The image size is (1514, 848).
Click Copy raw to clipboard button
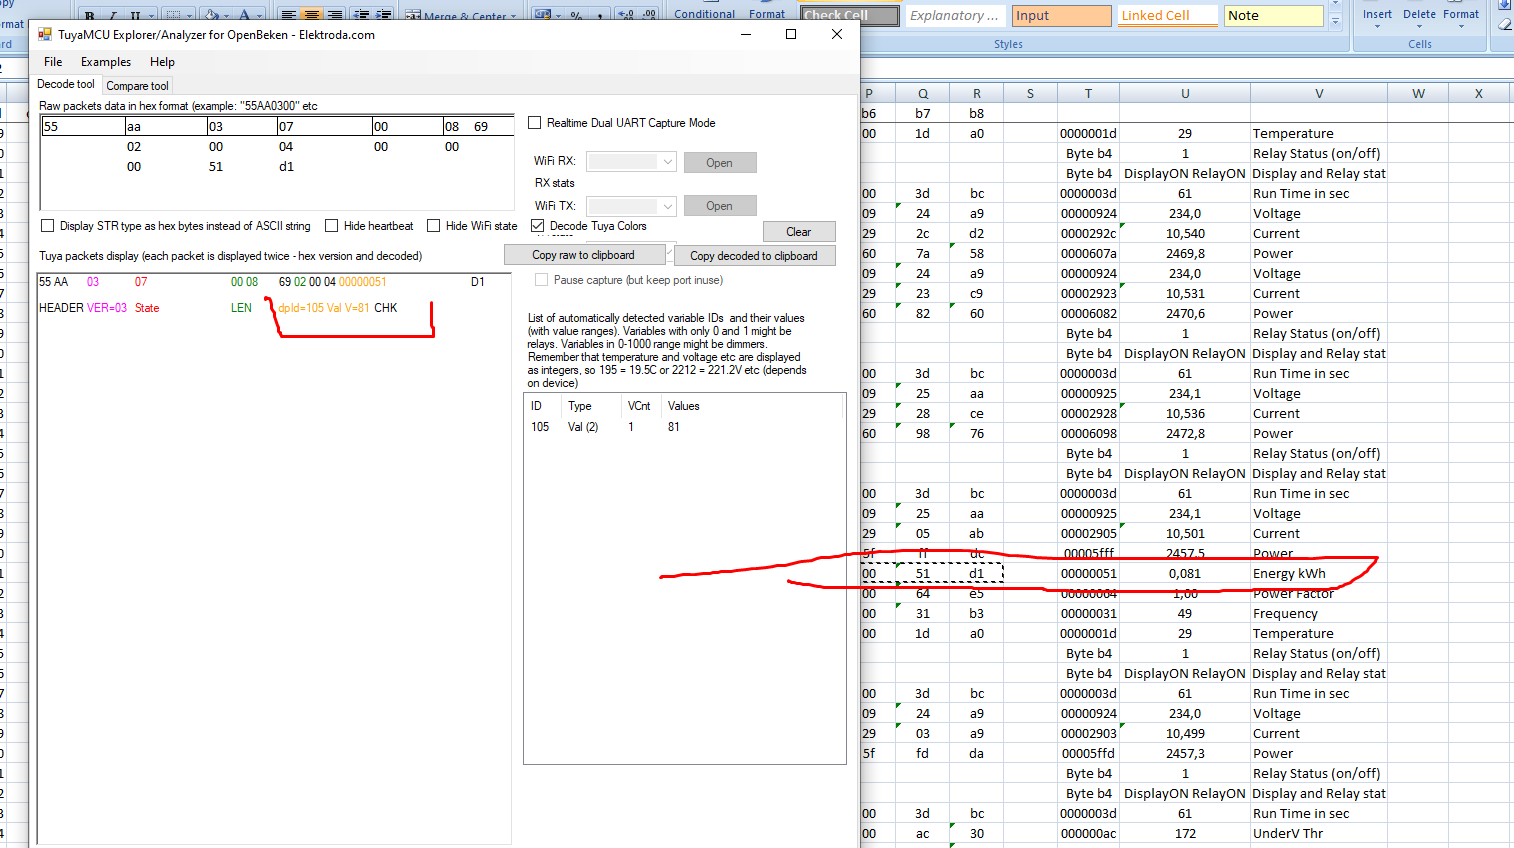[584, 255]
